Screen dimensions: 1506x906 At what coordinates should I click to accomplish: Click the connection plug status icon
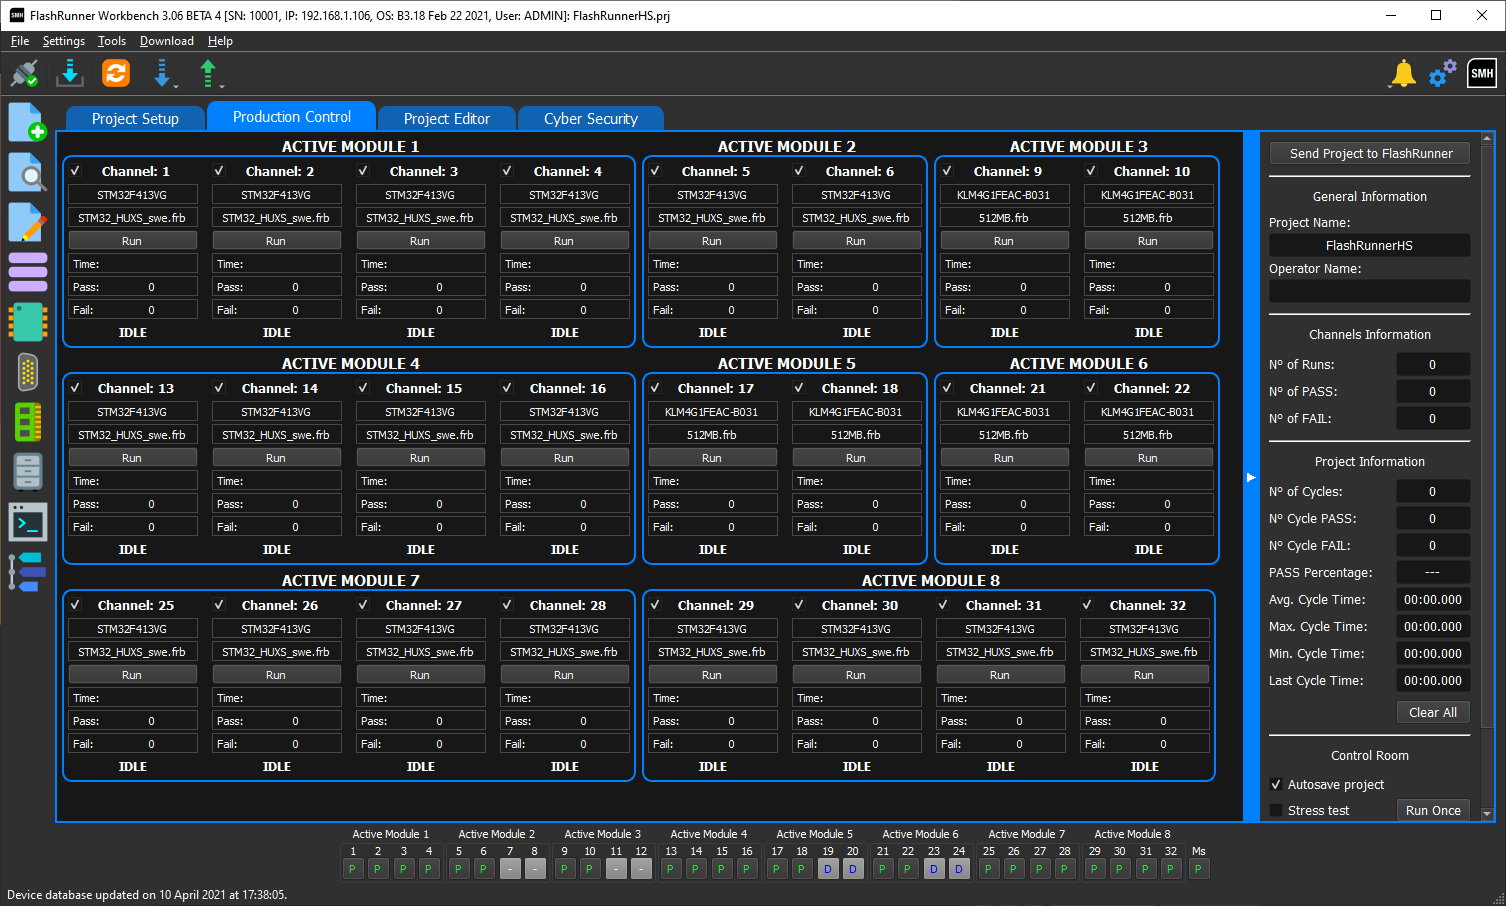click(x=24, y=73)
